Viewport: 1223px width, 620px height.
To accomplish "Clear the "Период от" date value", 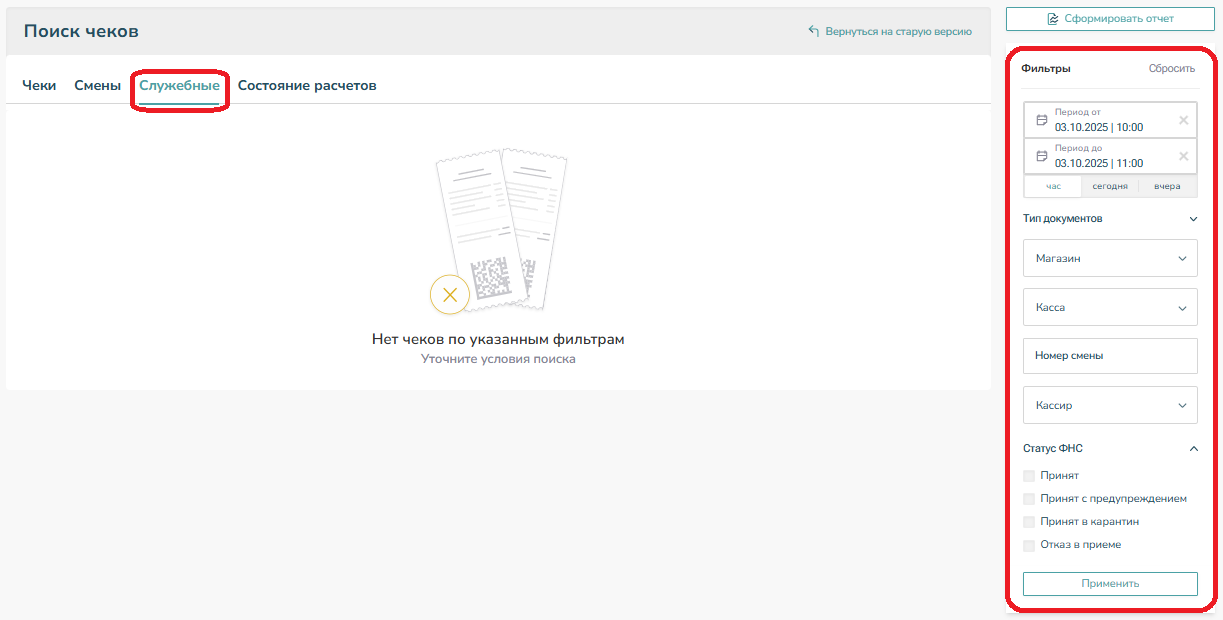I will [x=1183, y=120].
